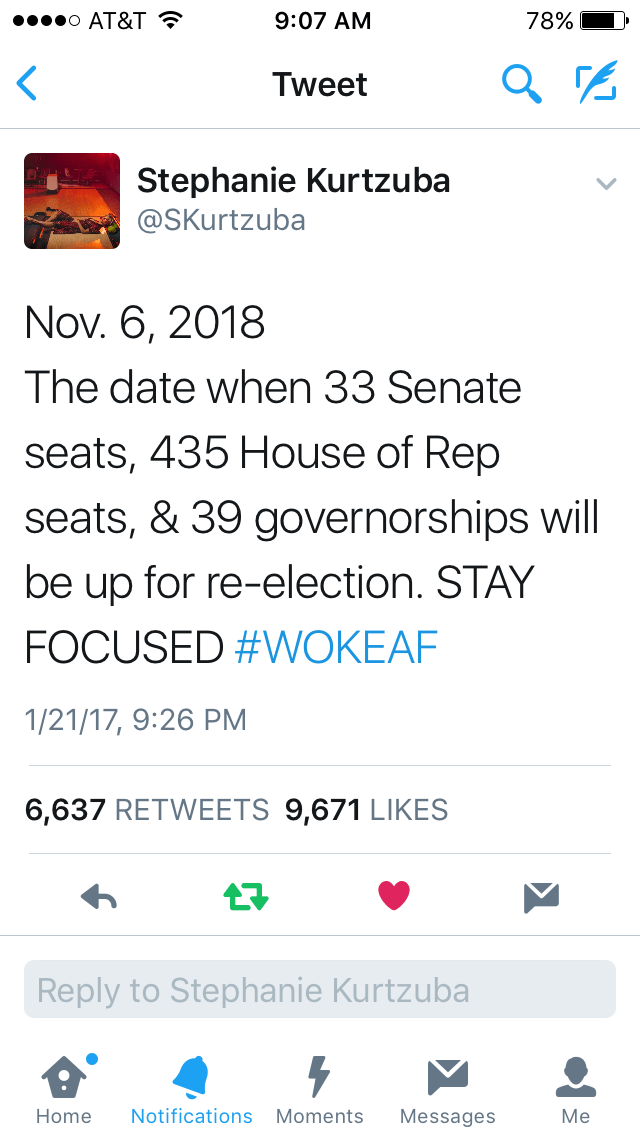The width and height of the screenshot is (640, 1136).
Task: Open the Messages tab
Action: click(447, 1089)
